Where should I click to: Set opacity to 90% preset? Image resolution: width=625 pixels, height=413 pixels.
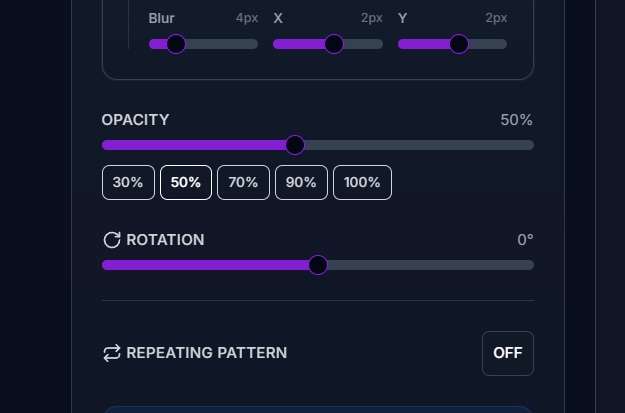click(301, 183)
